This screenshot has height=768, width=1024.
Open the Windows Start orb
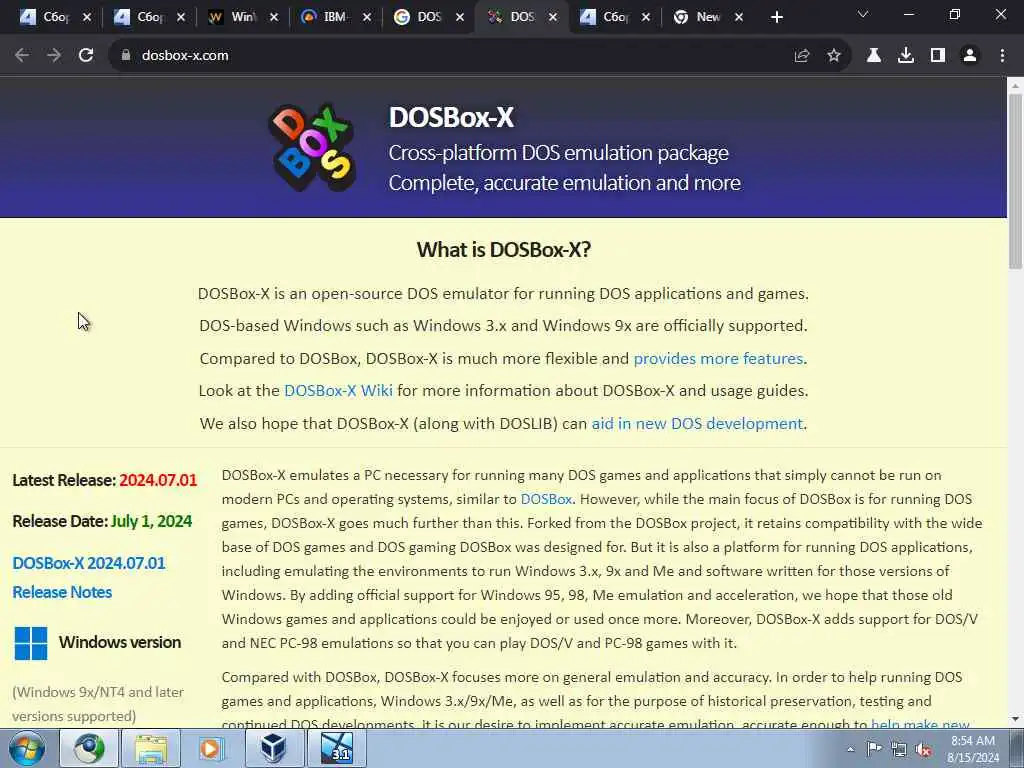[27, 748]
